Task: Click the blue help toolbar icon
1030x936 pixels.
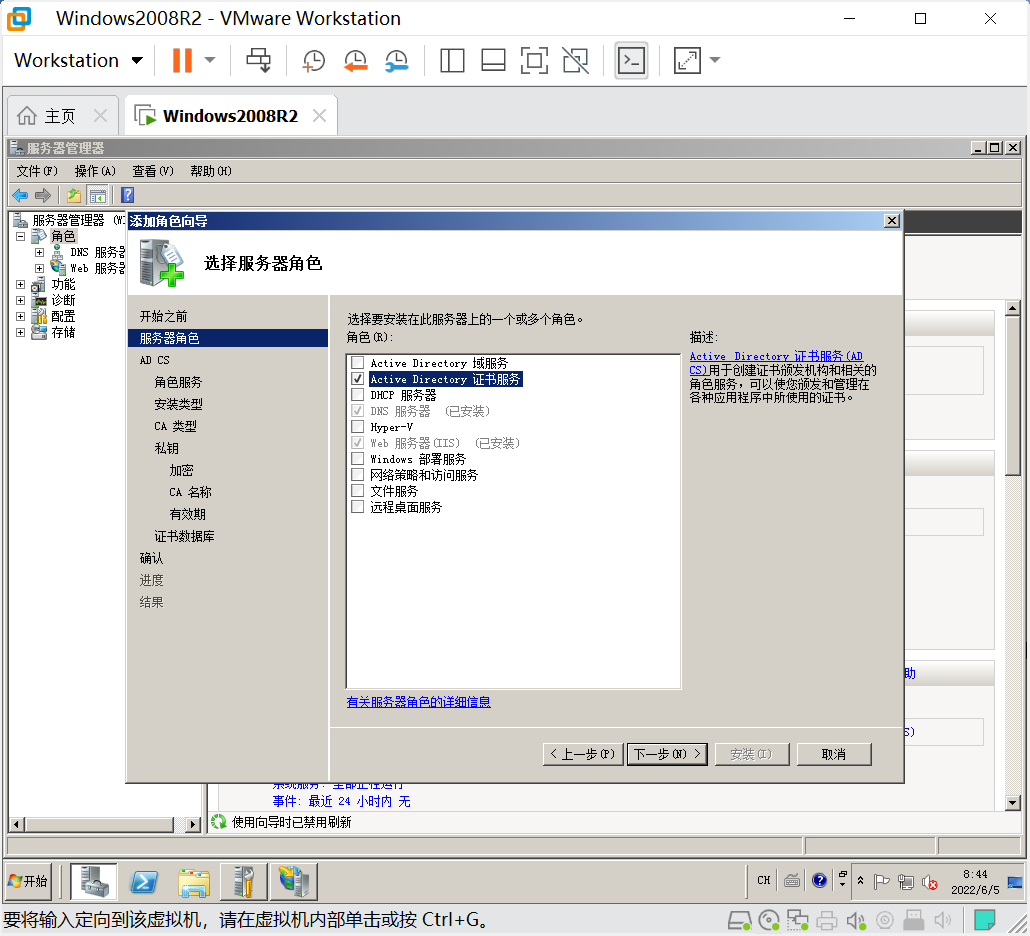Action: [x=127, y=195]
